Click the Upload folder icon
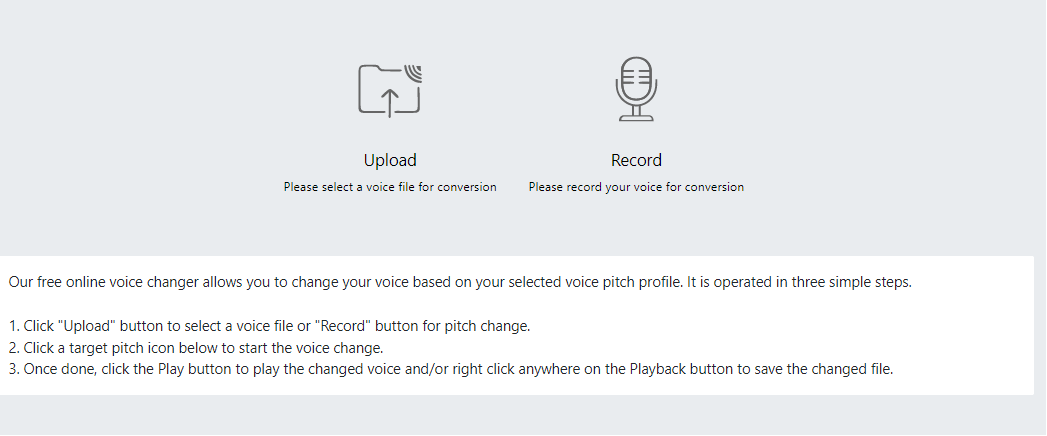This screenshot has height=436, width=1047. (390, 91)
